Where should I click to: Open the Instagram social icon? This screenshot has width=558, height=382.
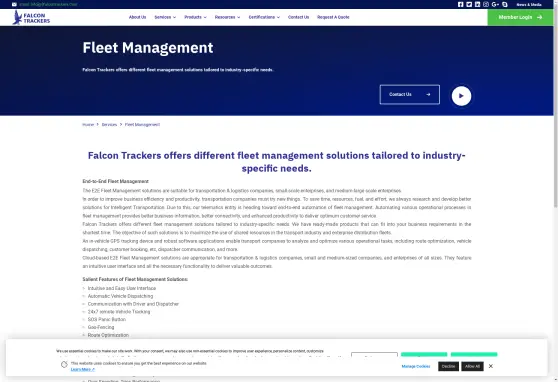[486, 4]
